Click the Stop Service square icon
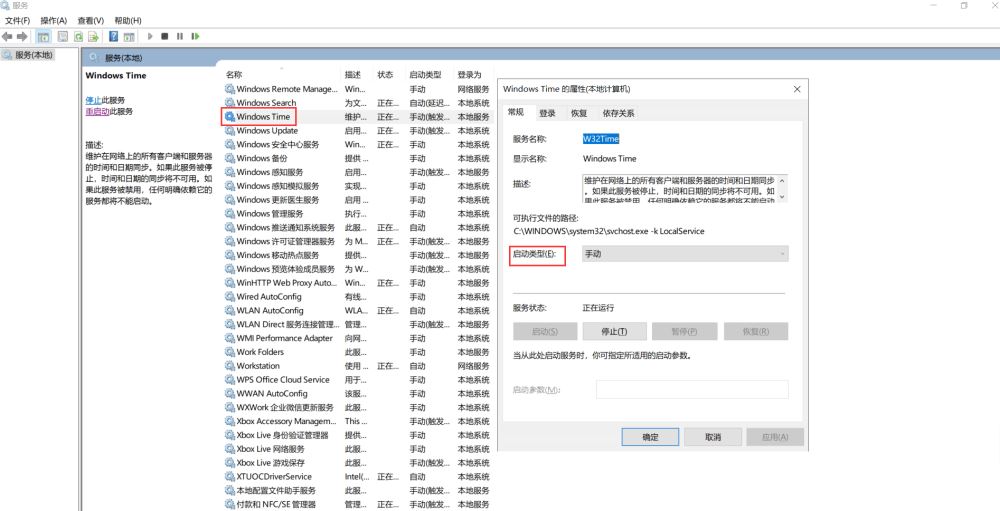This screenshot has width=1000, height=511. tap(165, 36)
